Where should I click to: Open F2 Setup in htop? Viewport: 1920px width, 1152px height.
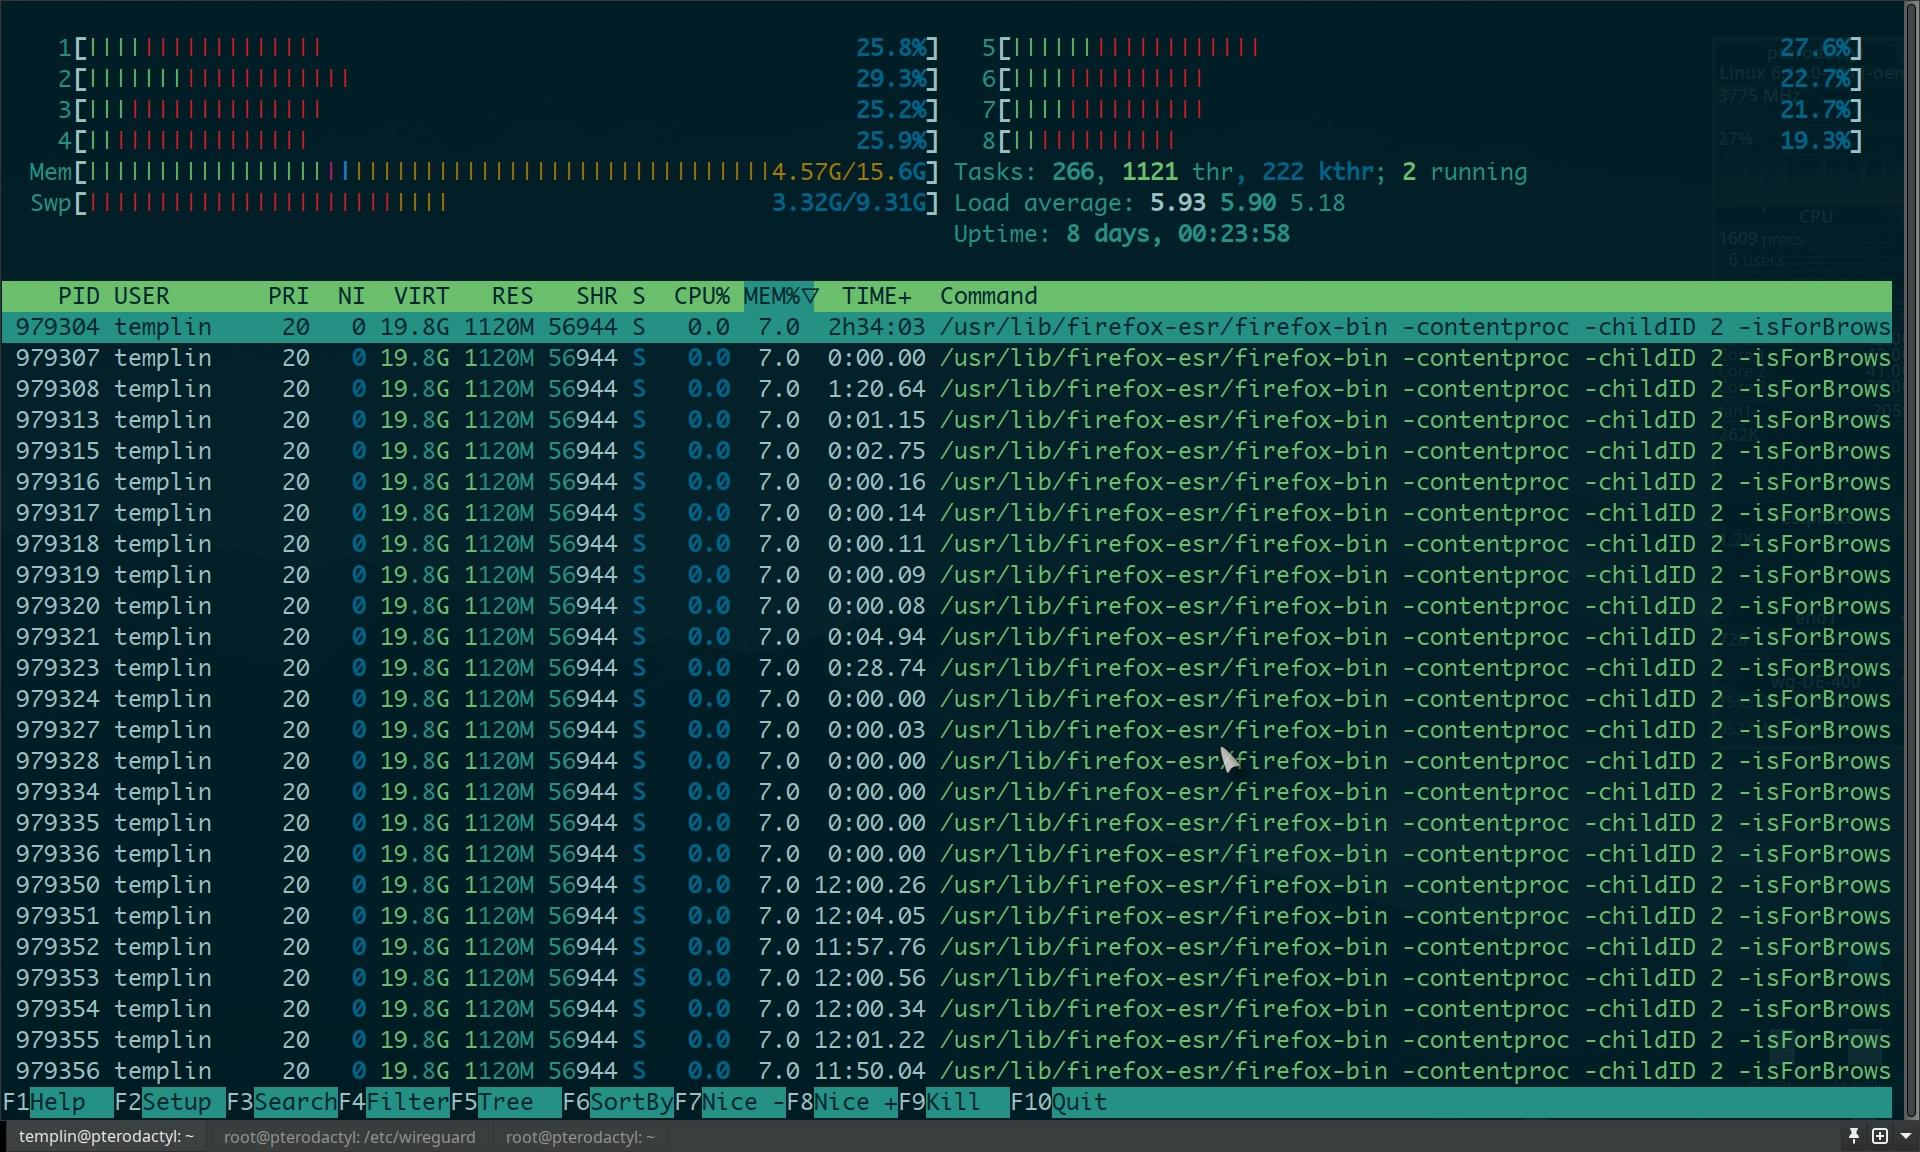pyautogui.click(x=176, y=1102)
